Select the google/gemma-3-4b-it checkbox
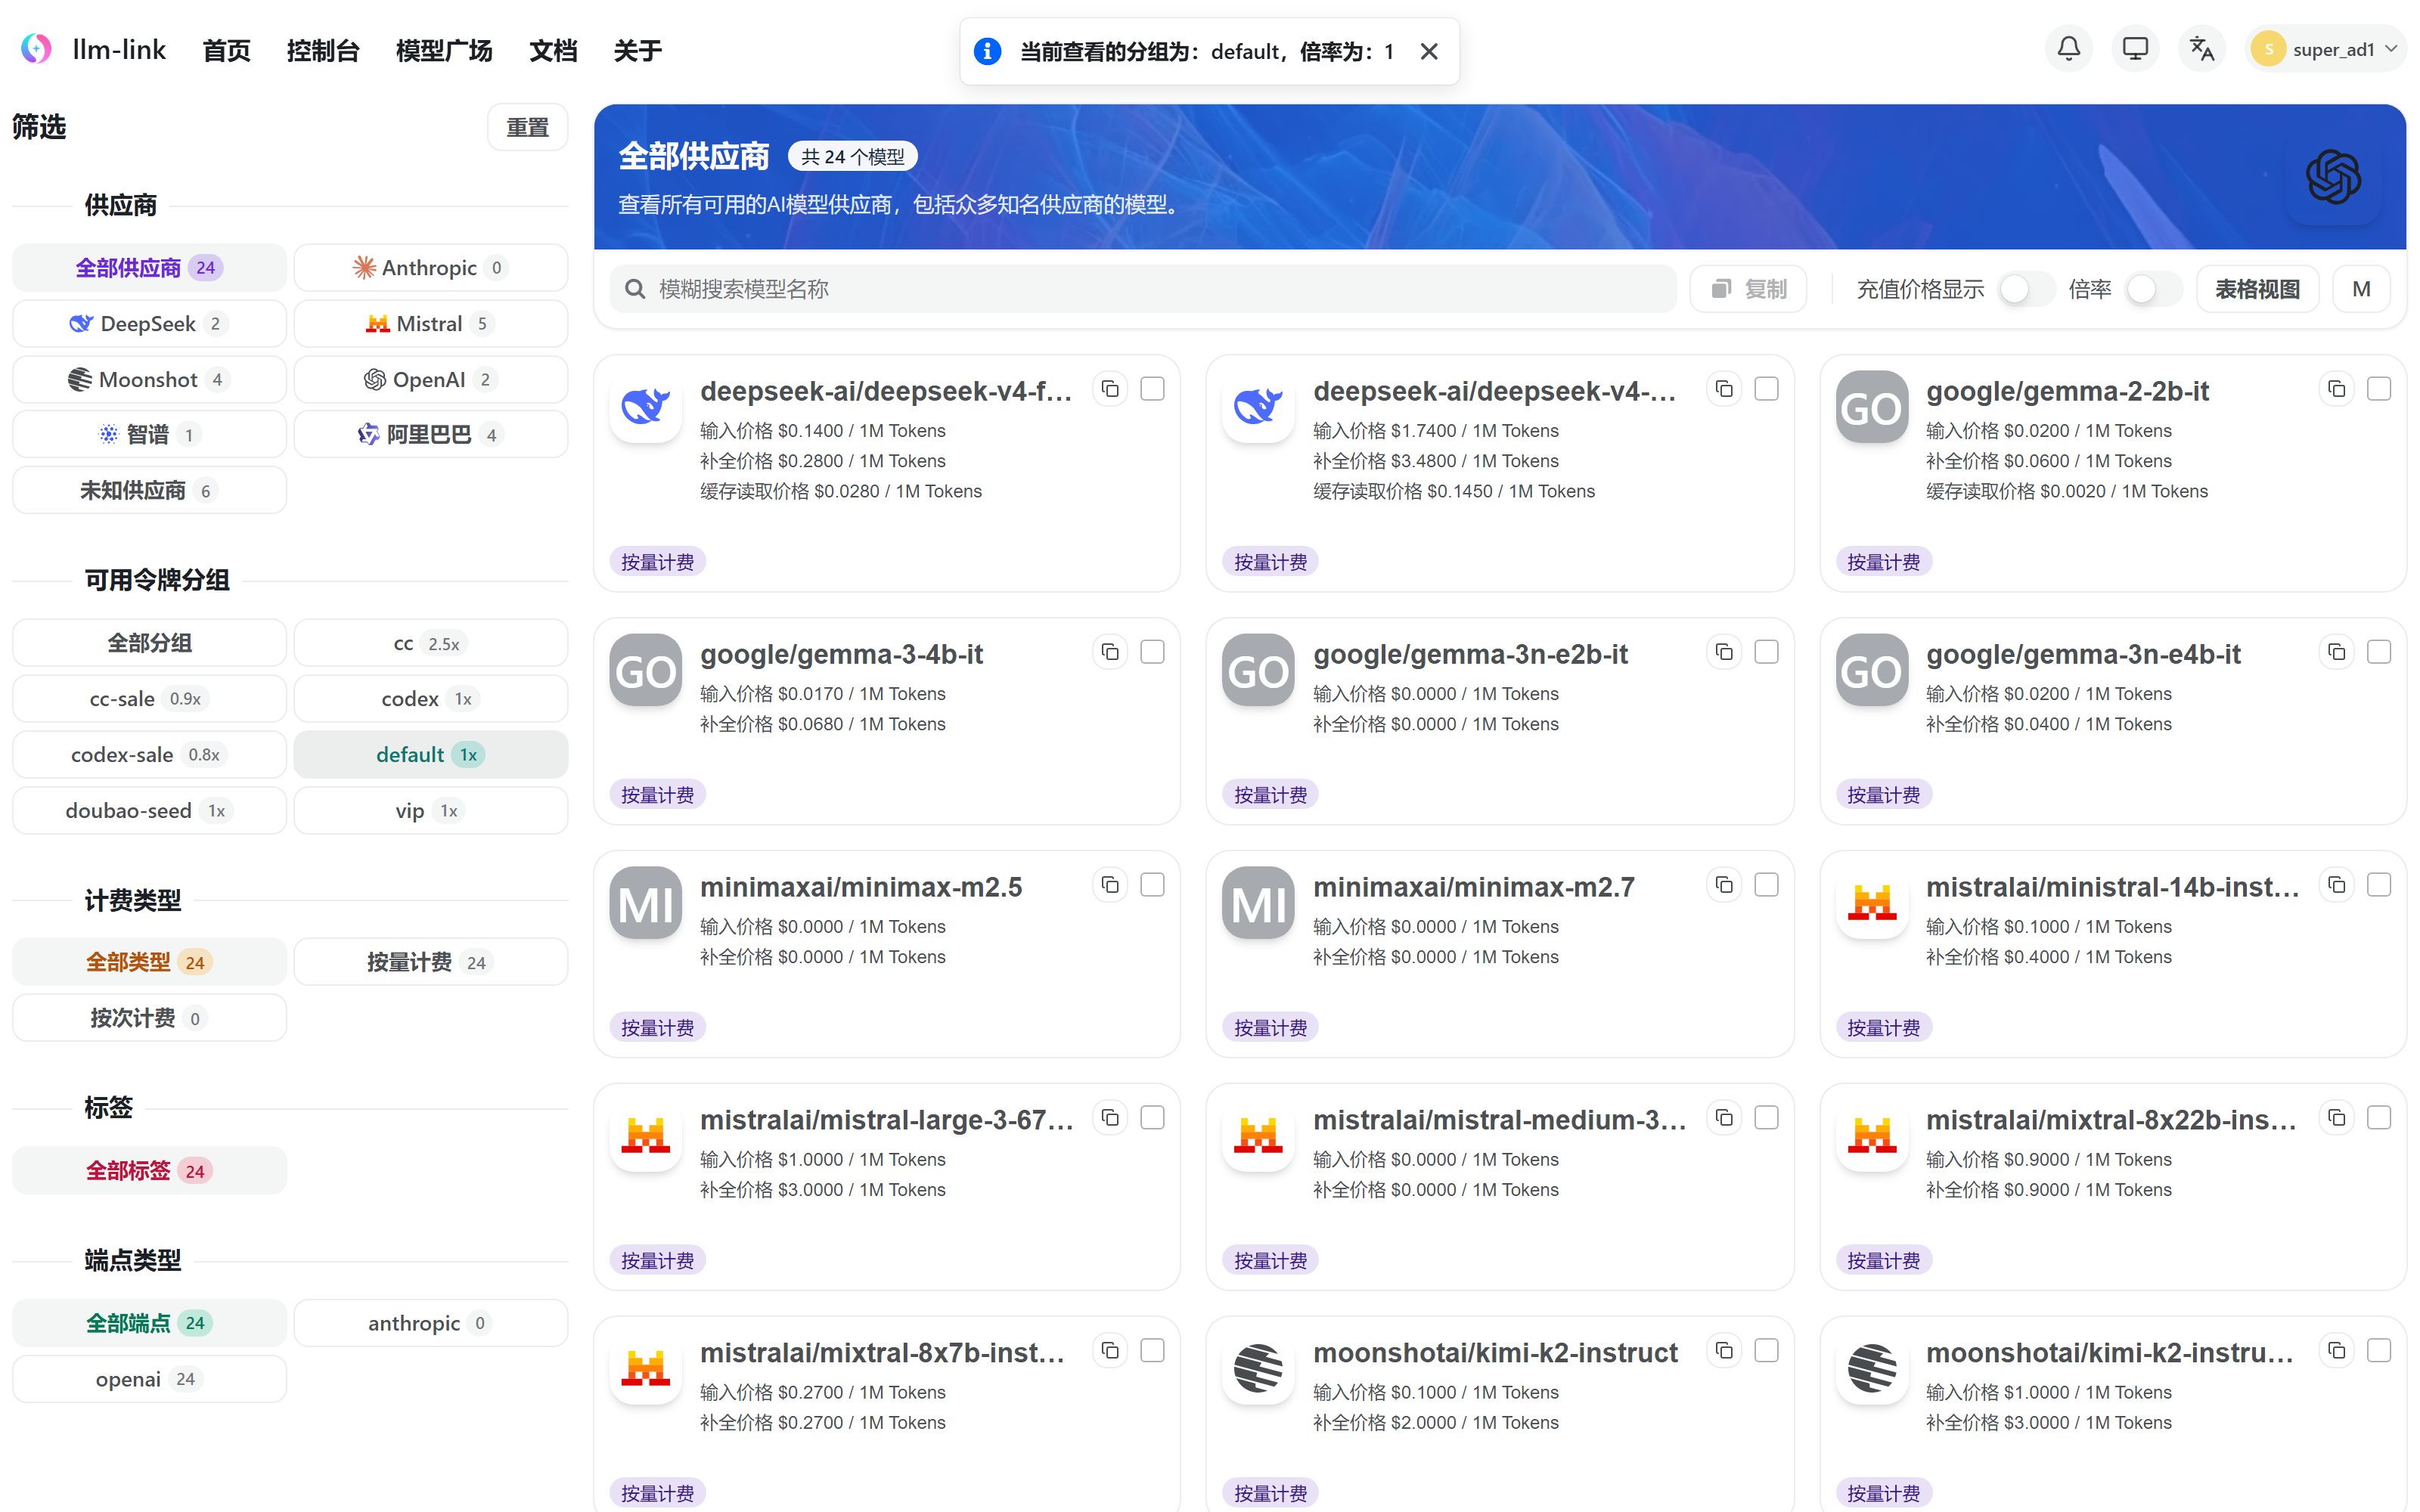Image resolution: width=2420 pixels, height=1512 pixels. 1153,652
